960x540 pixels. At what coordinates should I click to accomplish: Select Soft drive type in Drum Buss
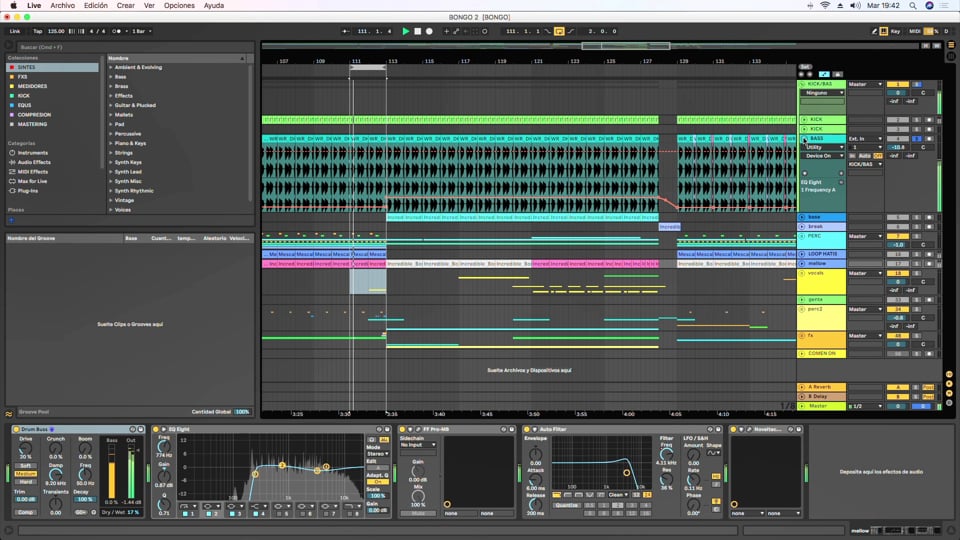(26, 466)
